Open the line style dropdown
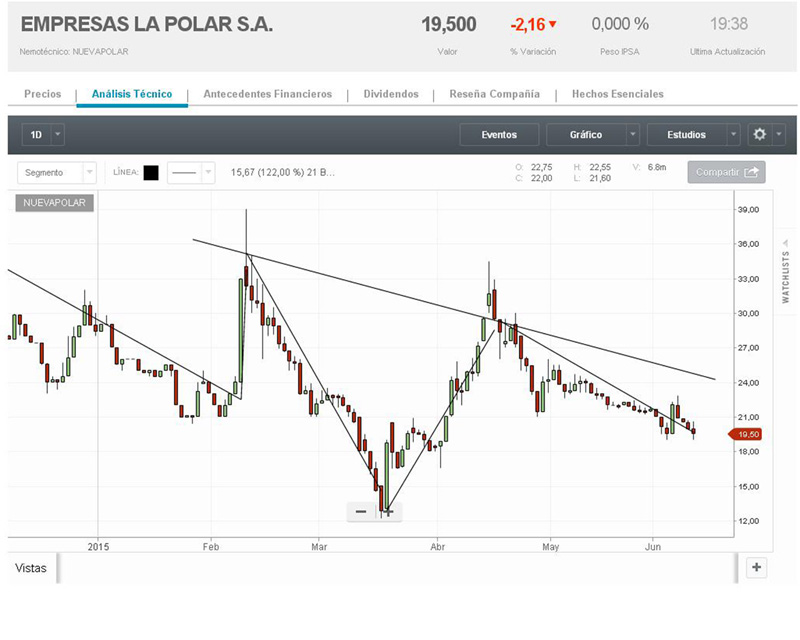This screenshot has width=800, height=640. [191, 173]
